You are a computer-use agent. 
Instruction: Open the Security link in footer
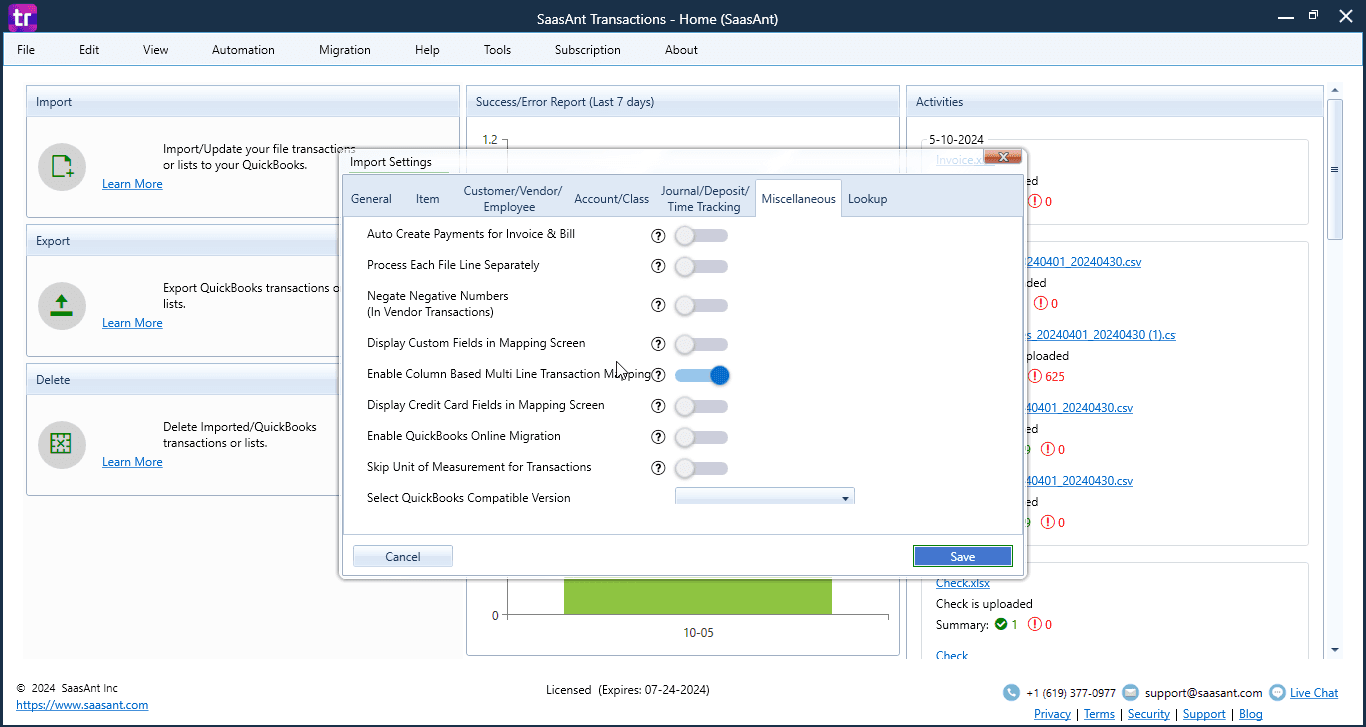pyautogui.click(x=1149, y=714)
